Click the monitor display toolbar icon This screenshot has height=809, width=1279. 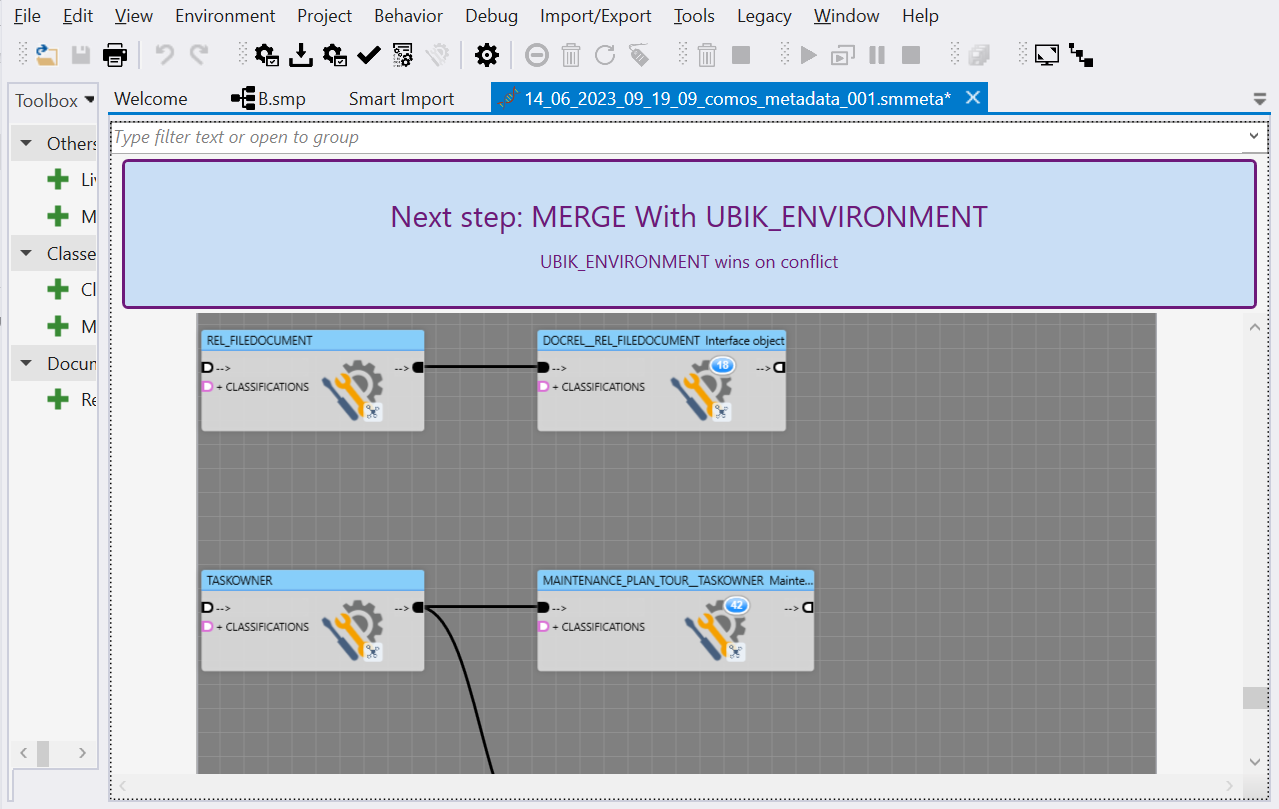coord(1046,55)
